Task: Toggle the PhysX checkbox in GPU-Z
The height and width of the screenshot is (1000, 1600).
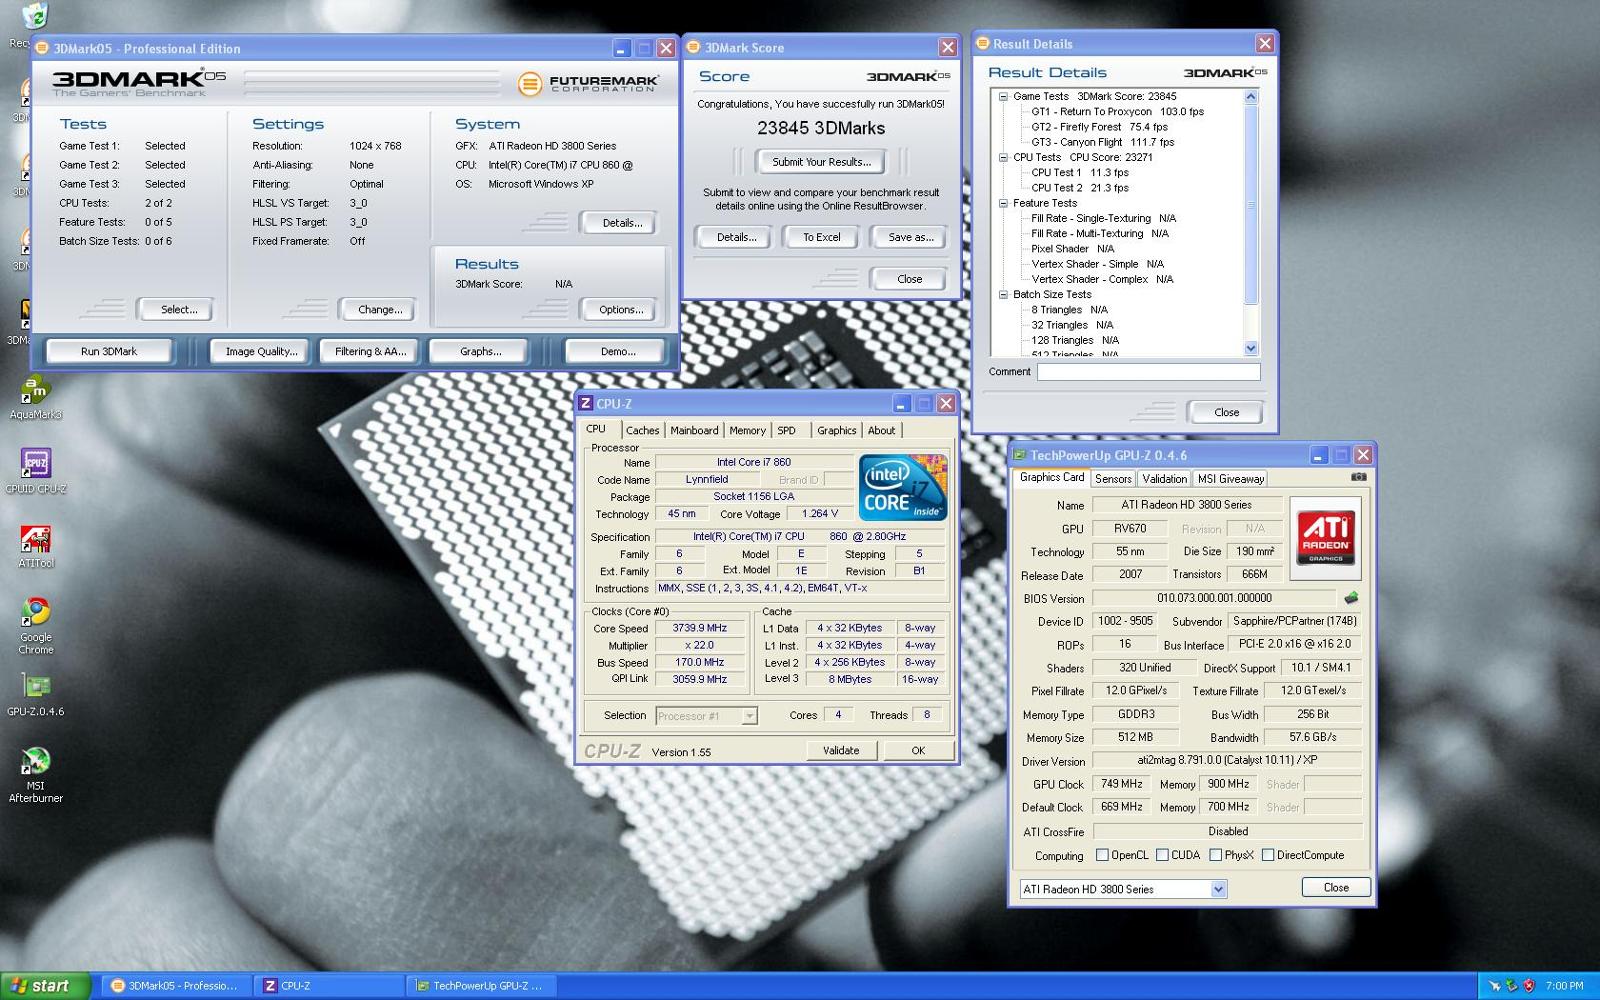Action: click(1215, 855)
